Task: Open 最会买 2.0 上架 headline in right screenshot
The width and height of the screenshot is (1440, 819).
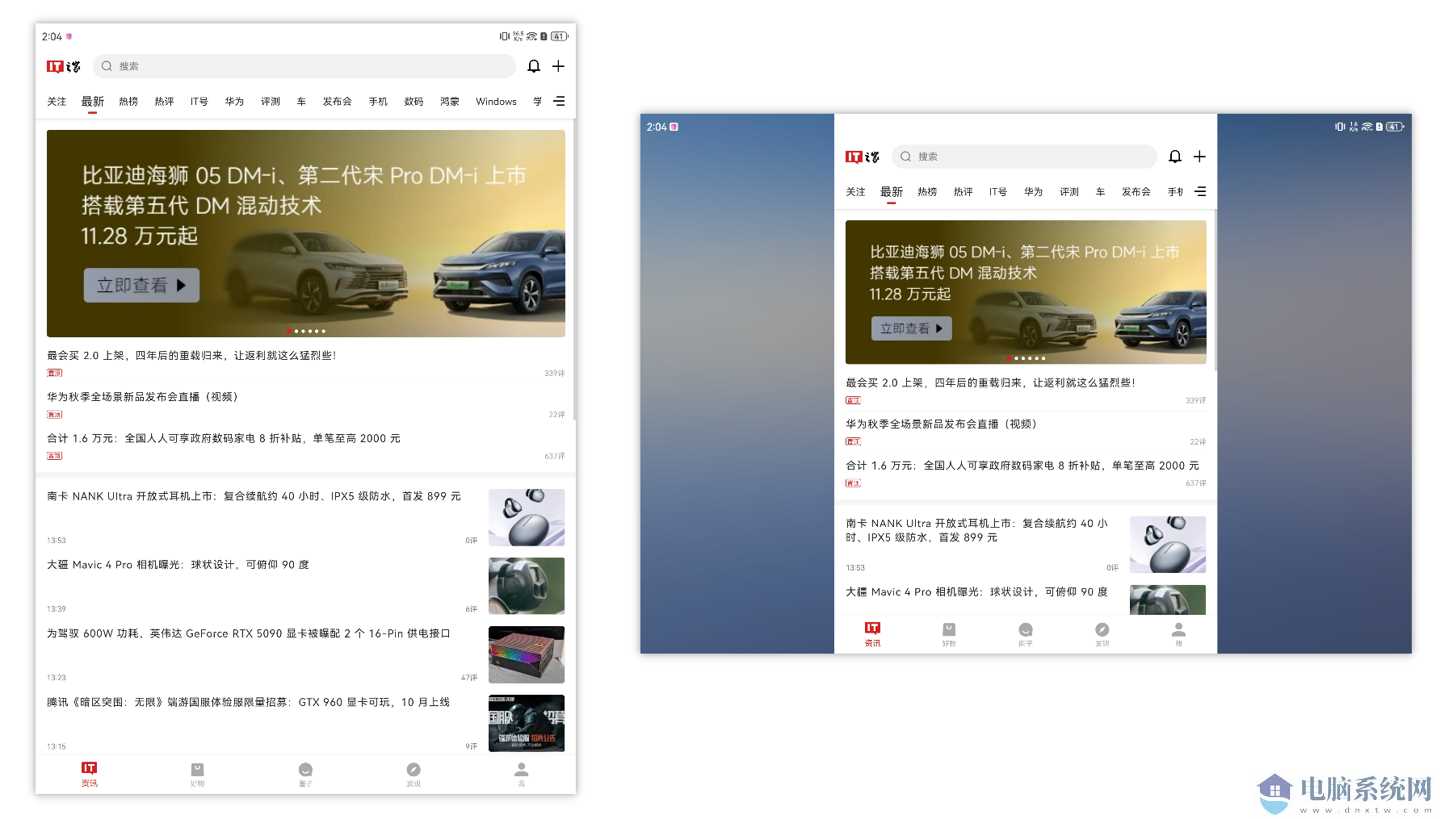Action: 990,382
